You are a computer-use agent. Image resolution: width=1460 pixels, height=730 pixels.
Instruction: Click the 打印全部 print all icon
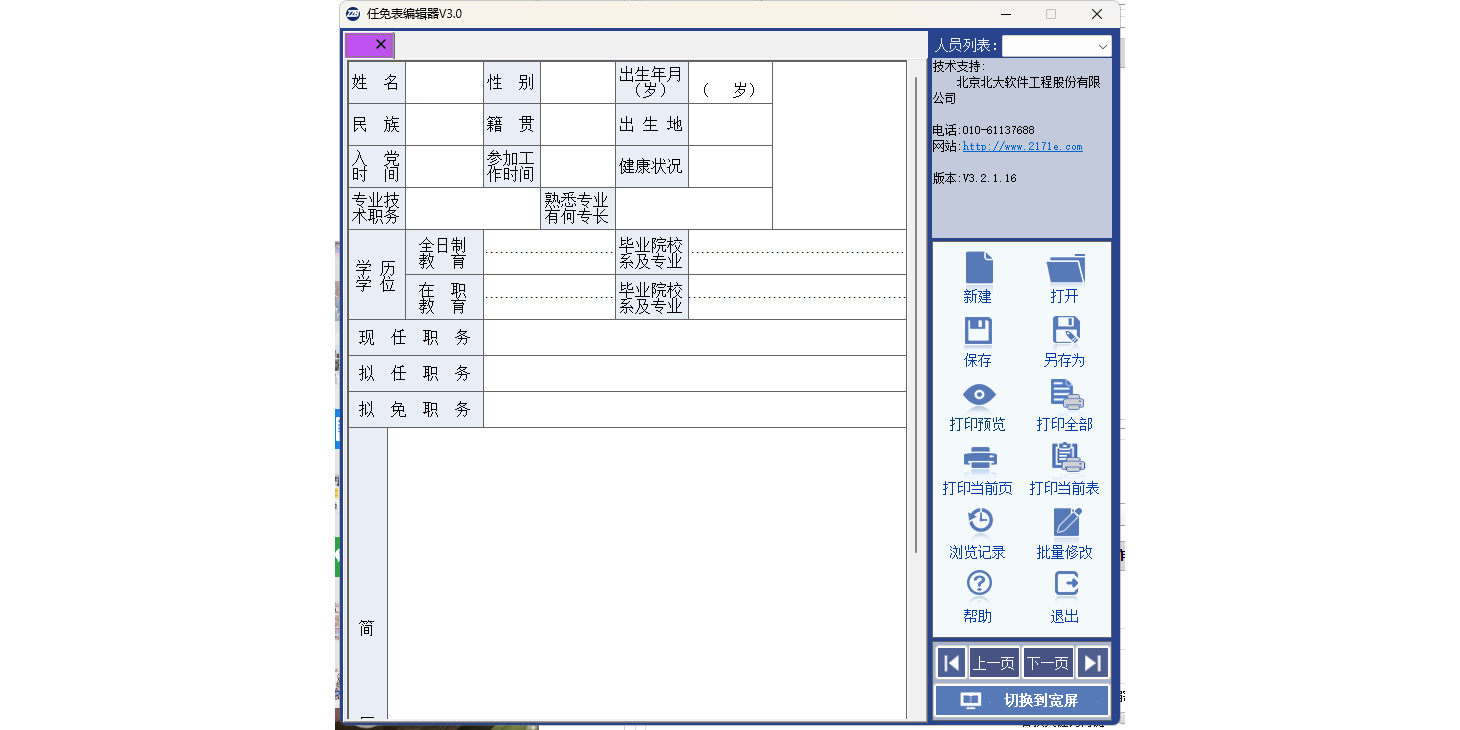(1065, 397)
